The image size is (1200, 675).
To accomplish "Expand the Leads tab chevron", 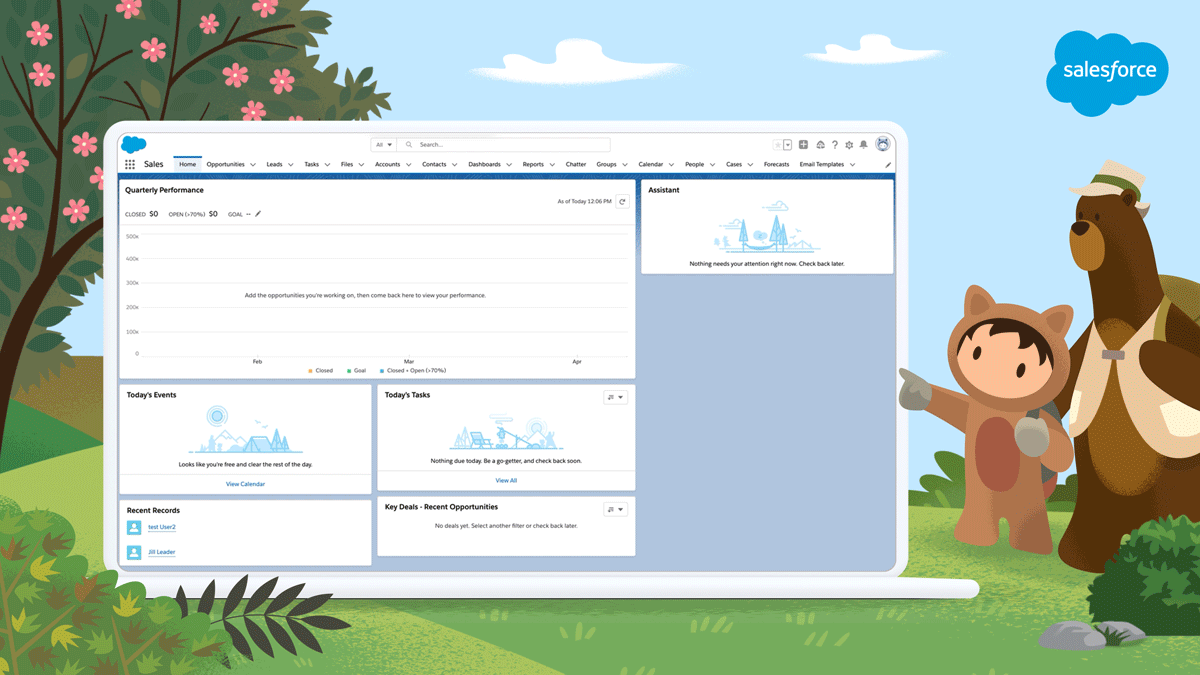I will tap(291, 165).
